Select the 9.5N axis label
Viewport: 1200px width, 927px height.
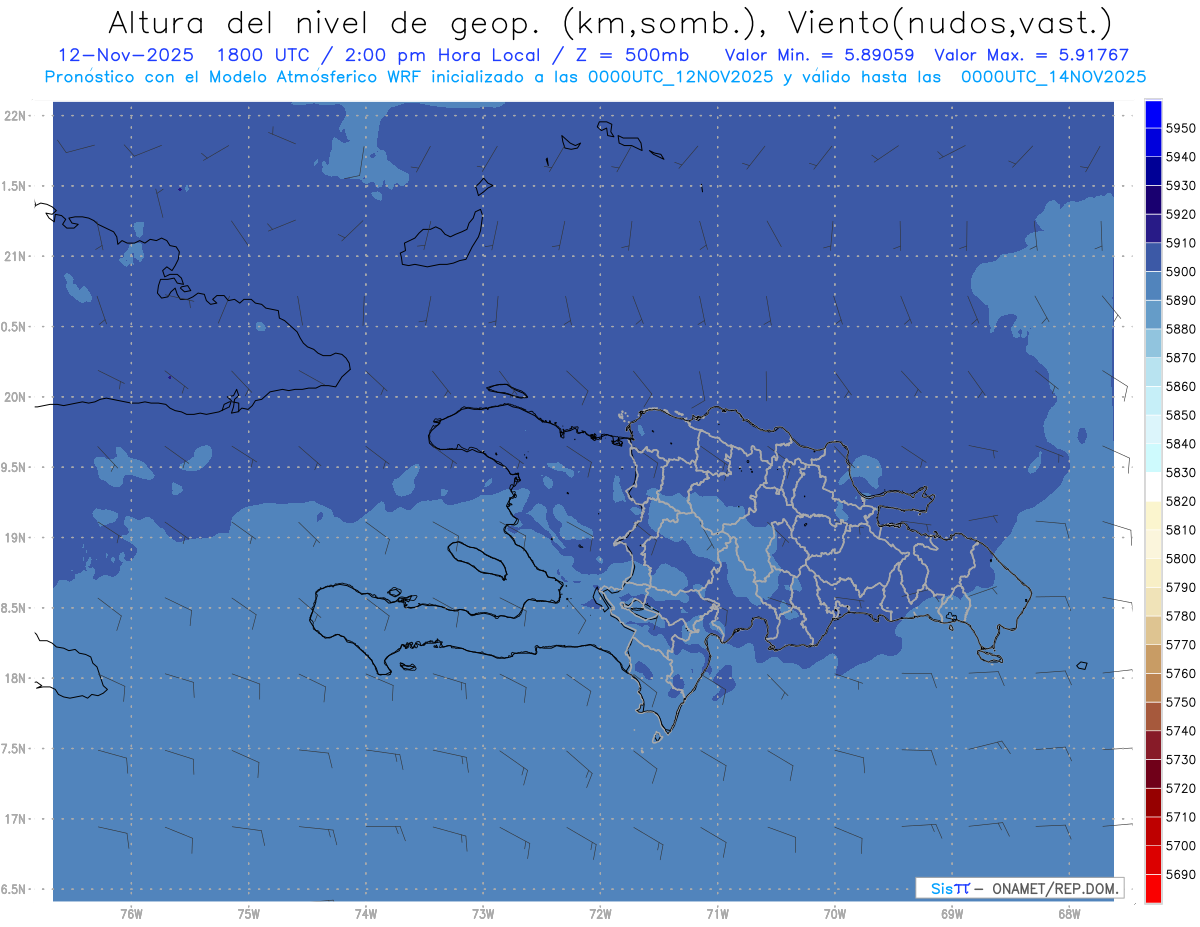pos(15,467)
